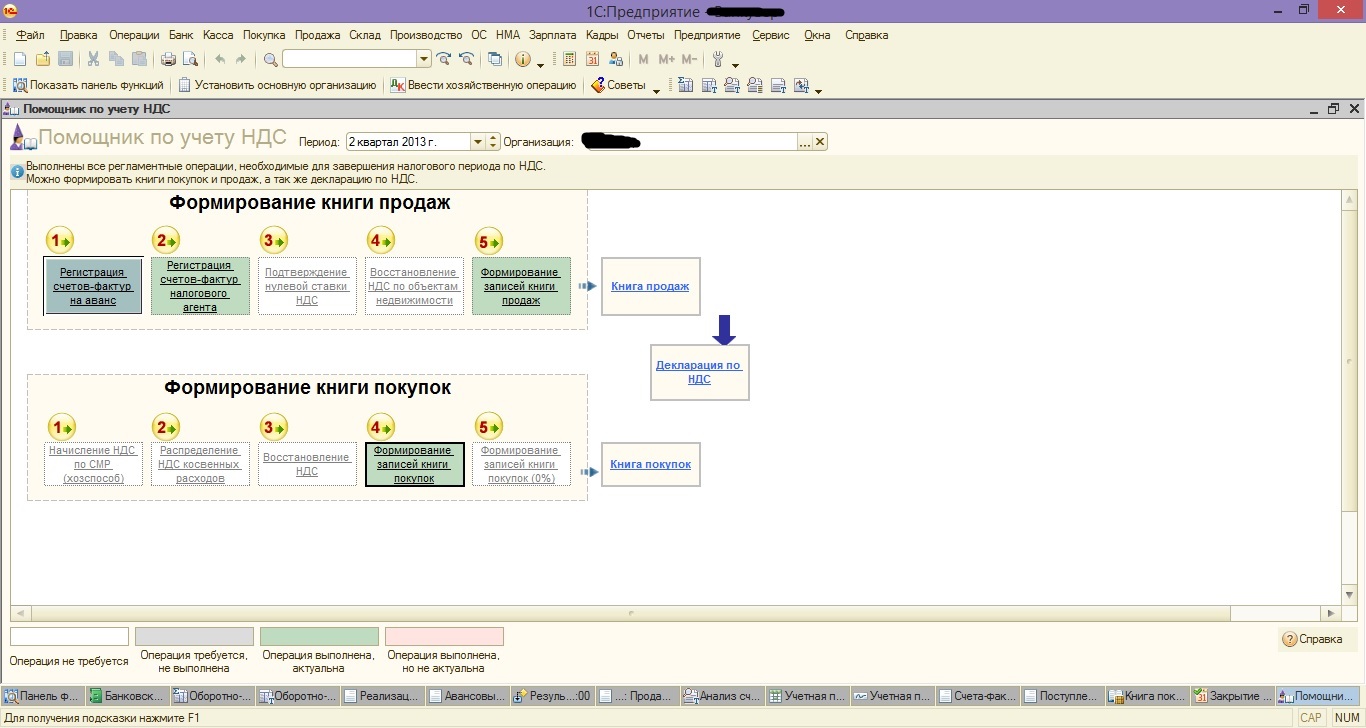This screenshot has height=728, width=1366.
Task: Open the Операции menu
Action: [133, 35]
